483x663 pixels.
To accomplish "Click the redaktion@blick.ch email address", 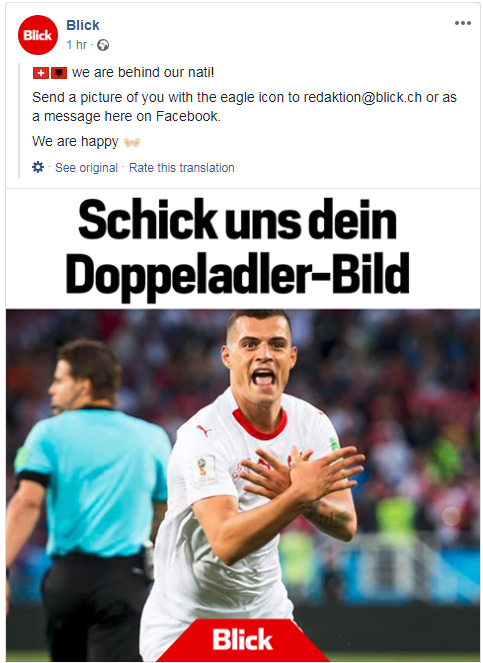I will pyautogui.click(x=362, y=98).
